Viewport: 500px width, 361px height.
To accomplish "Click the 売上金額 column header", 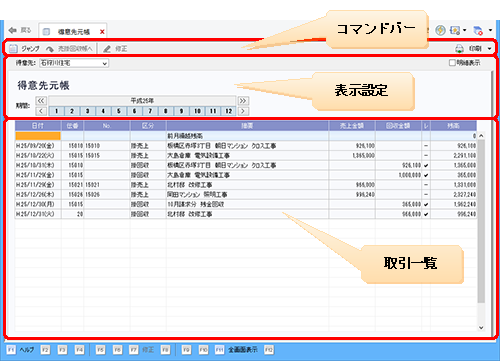I will (x=352, y=126).
